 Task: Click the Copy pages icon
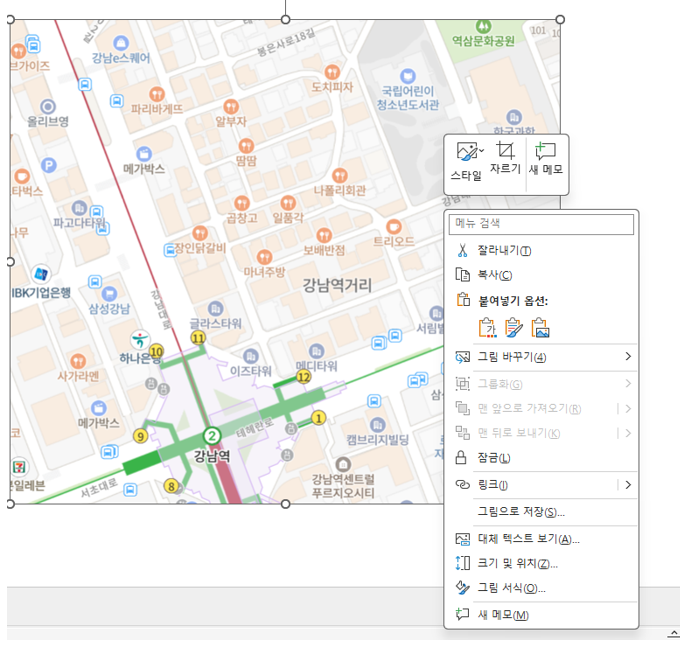point(462,275)
